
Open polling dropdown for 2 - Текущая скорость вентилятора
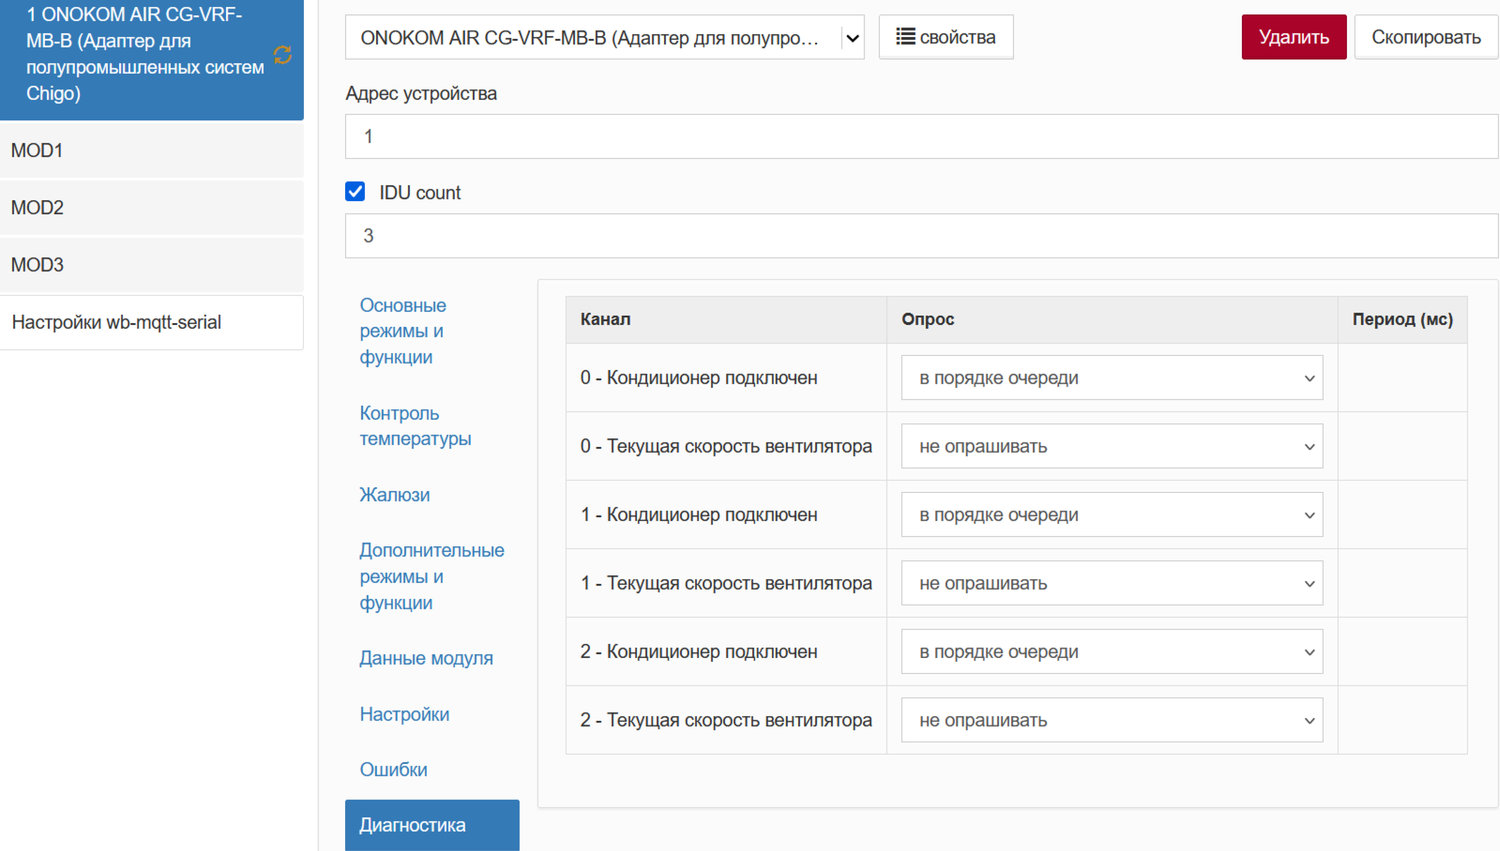click(x=1111, y=721)
